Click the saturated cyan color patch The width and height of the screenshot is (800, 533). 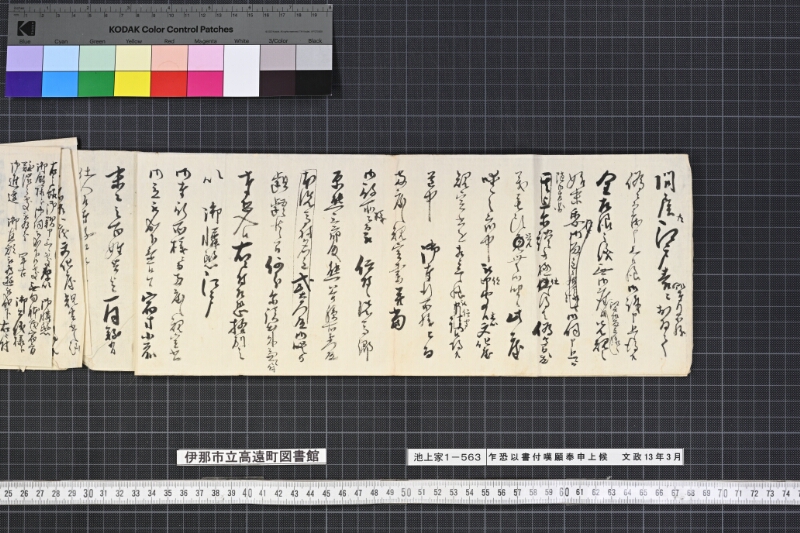(x=60, y=84)
